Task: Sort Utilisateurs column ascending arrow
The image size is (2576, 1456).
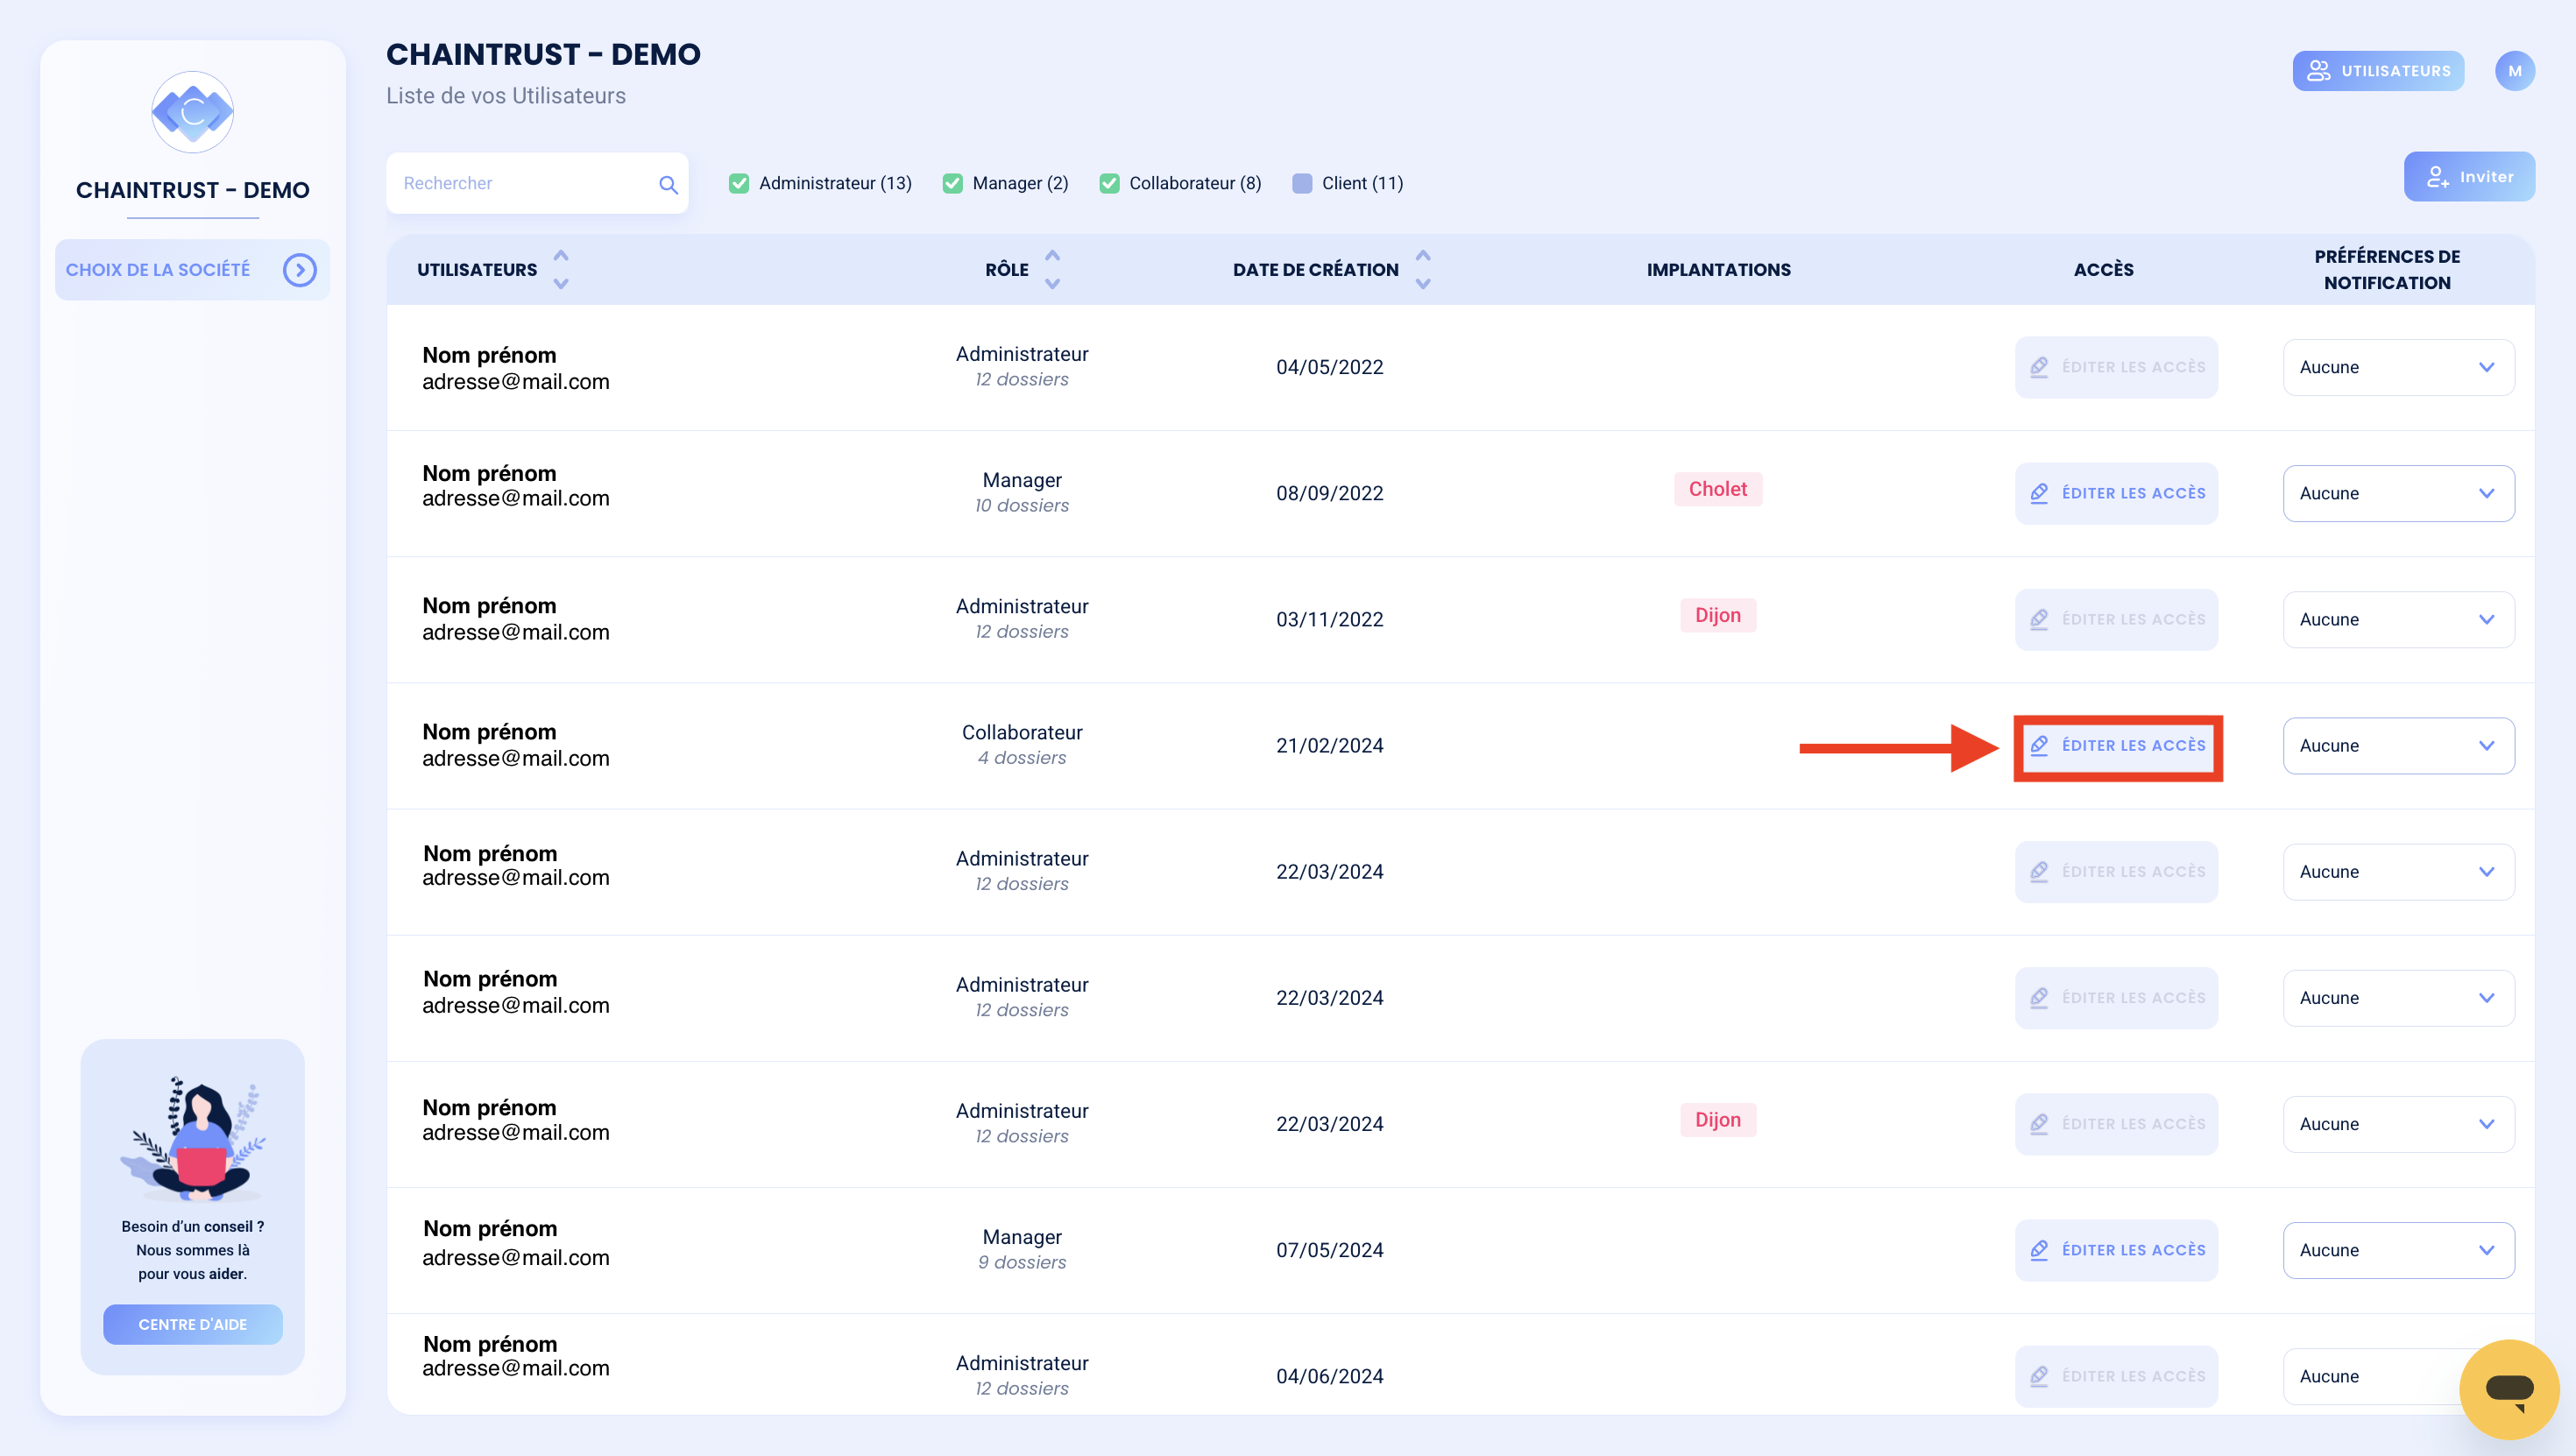Action: [561, 256]
